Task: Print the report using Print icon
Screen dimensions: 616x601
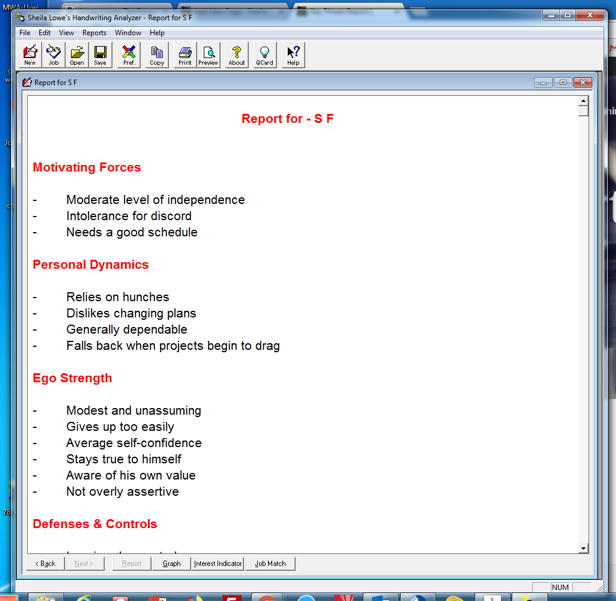Action: (185, 55)
